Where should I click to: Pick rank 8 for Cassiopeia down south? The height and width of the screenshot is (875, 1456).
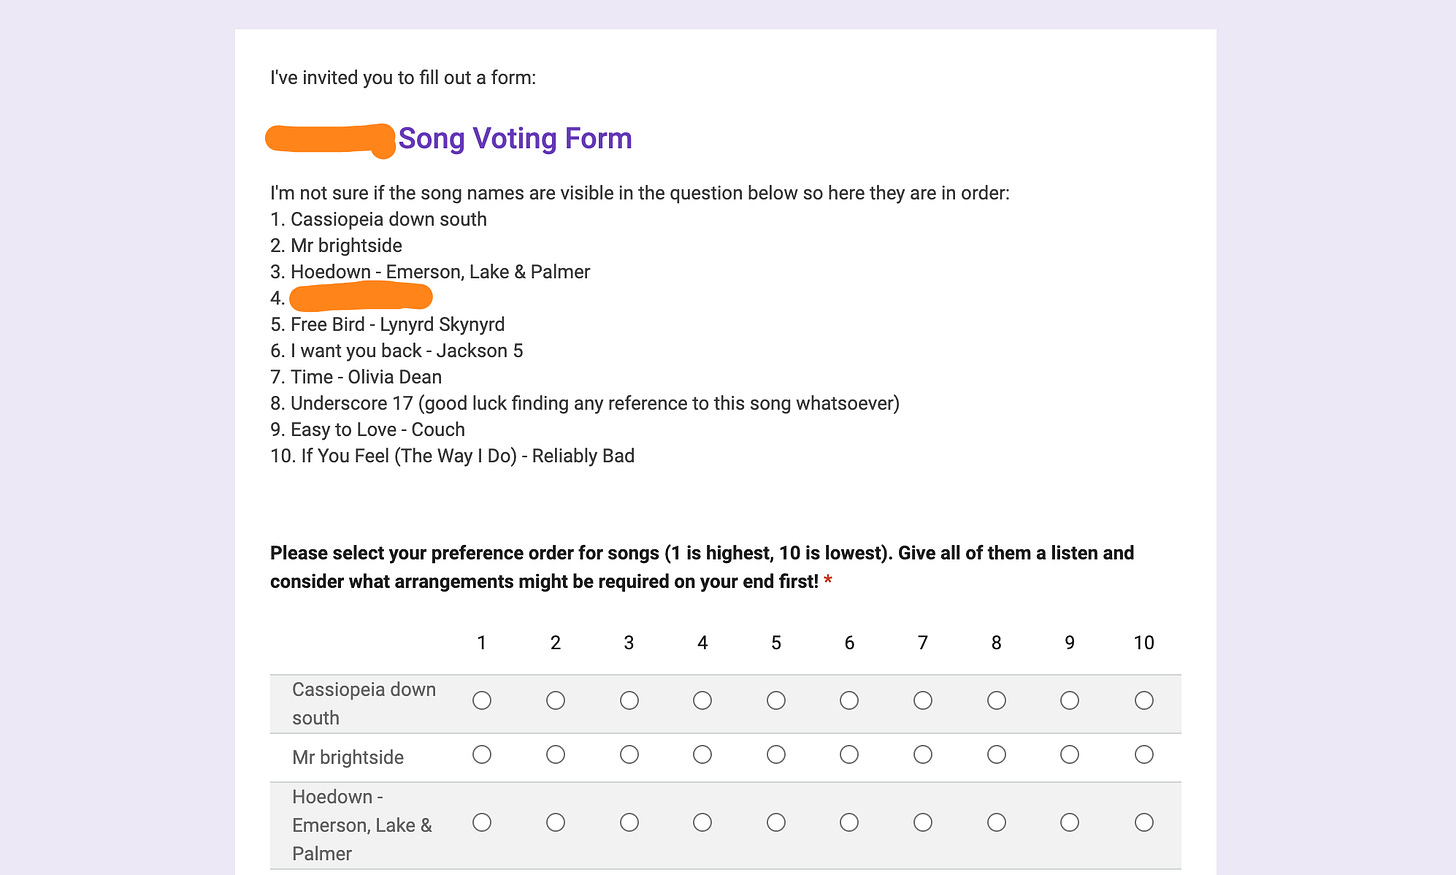996,701
